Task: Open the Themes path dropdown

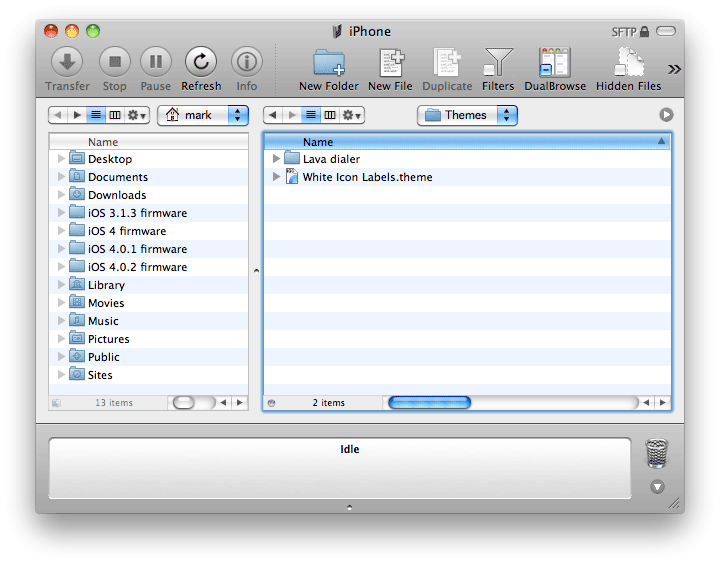Action: (467, 115)
